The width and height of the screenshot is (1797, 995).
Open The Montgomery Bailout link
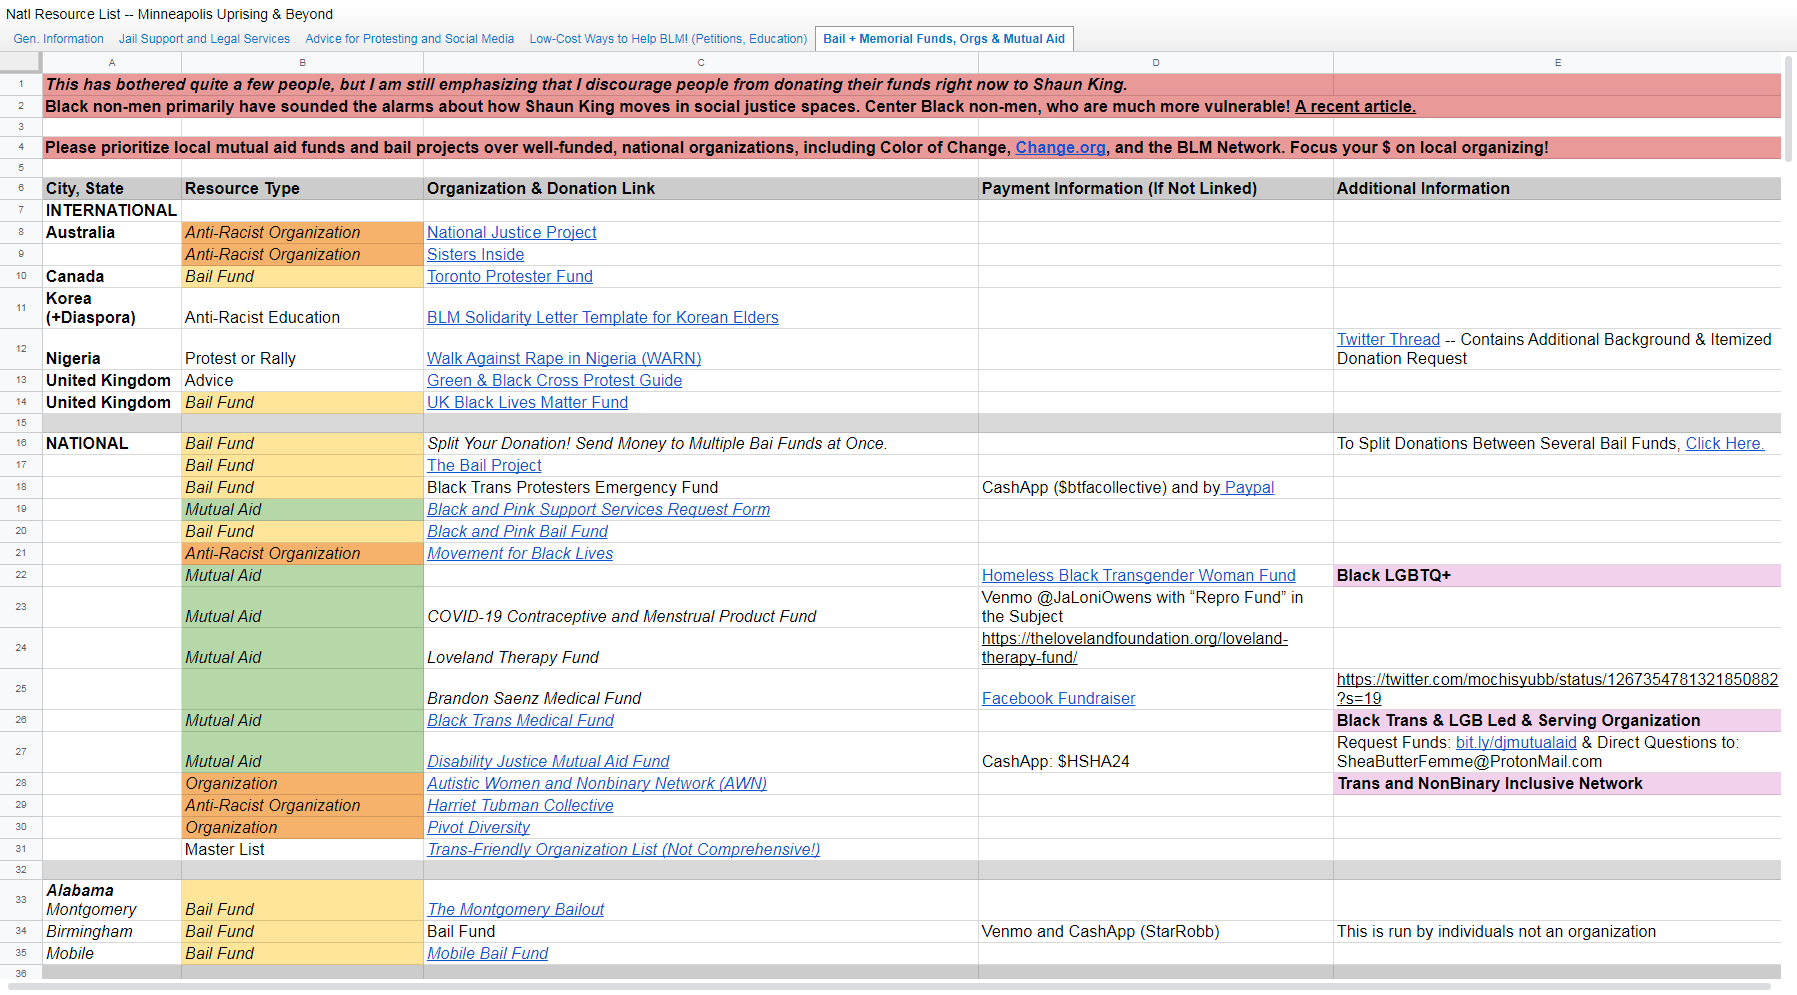[516, 909]
